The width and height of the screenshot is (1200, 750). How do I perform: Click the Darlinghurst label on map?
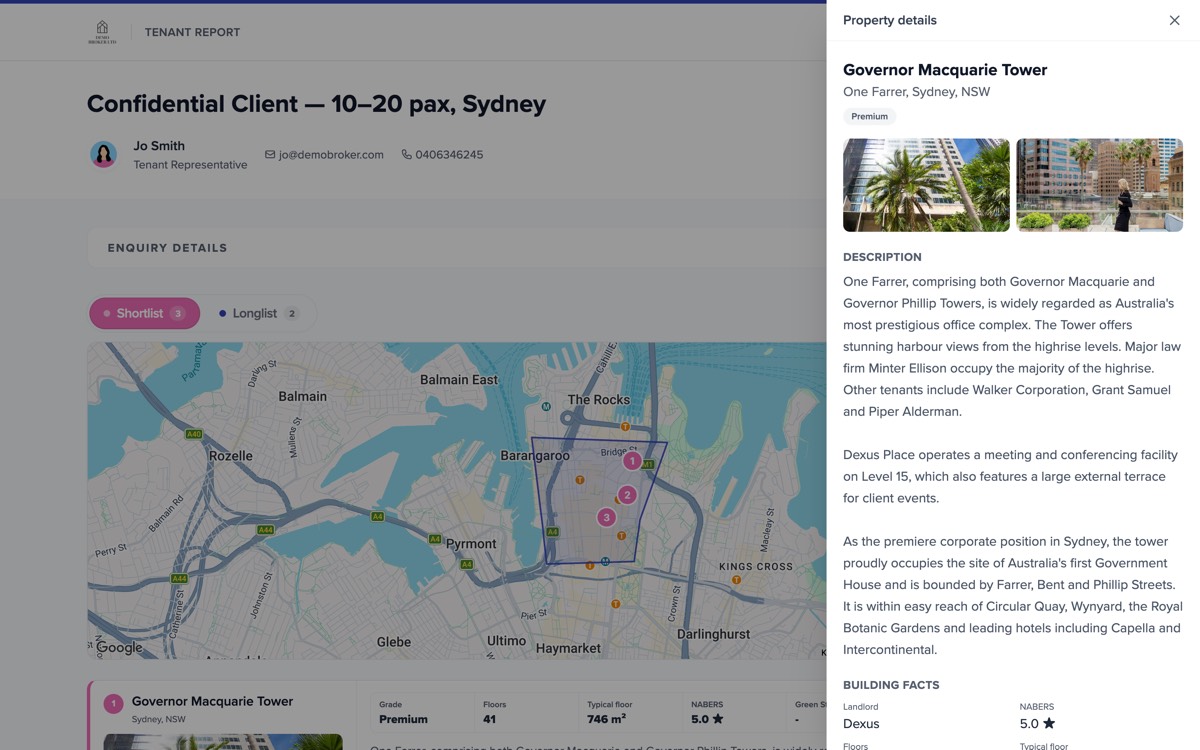tap(713, 634)
